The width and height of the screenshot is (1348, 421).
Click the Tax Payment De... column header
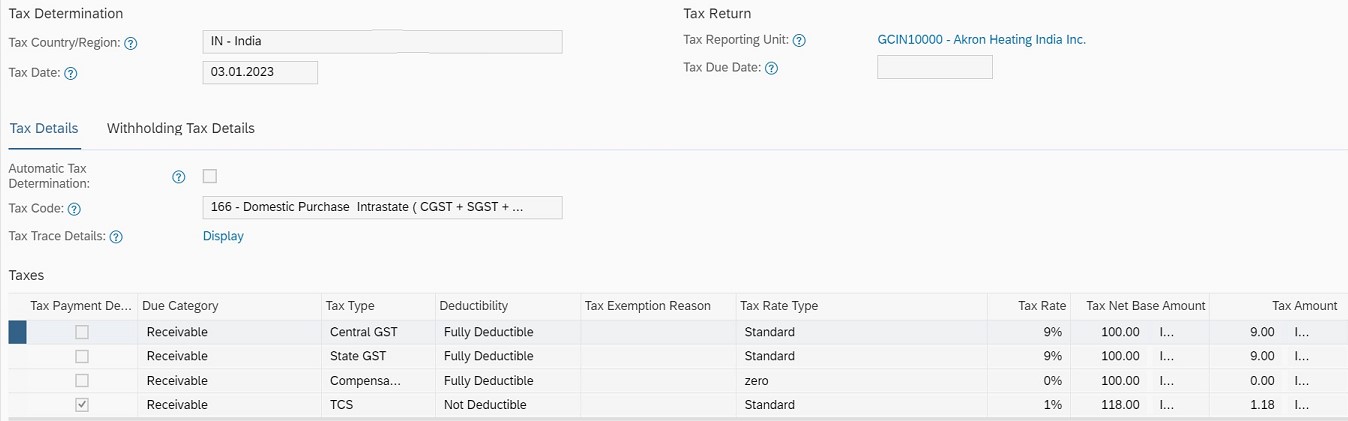(81, 306)
